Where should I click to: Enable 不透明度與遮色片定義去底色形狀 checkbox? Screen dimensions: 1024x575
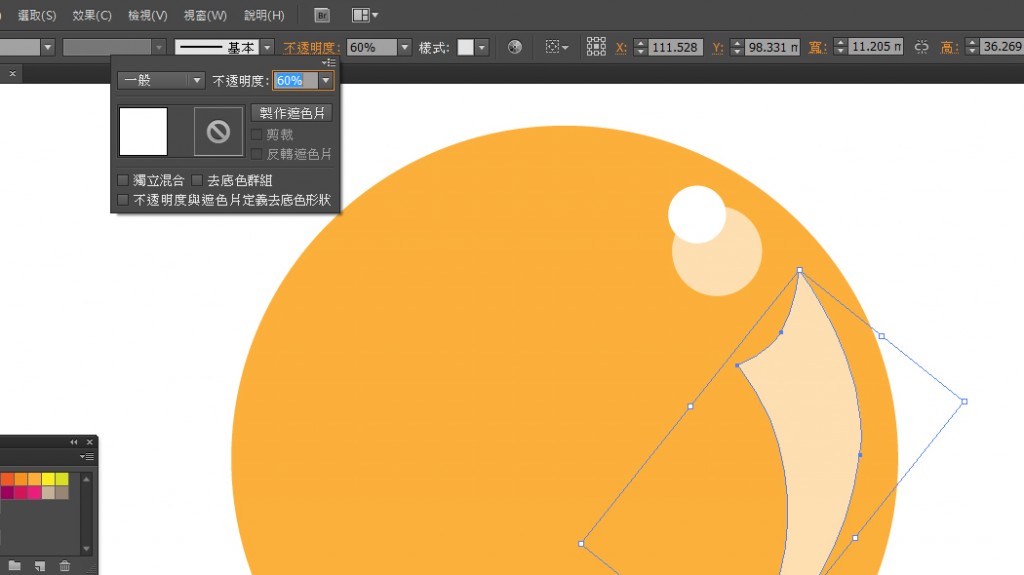(123, 199)
